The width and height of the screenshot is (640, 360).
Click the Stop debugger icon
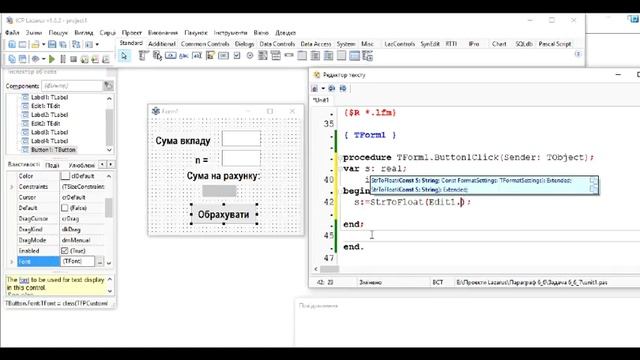(x=73, y=59)
